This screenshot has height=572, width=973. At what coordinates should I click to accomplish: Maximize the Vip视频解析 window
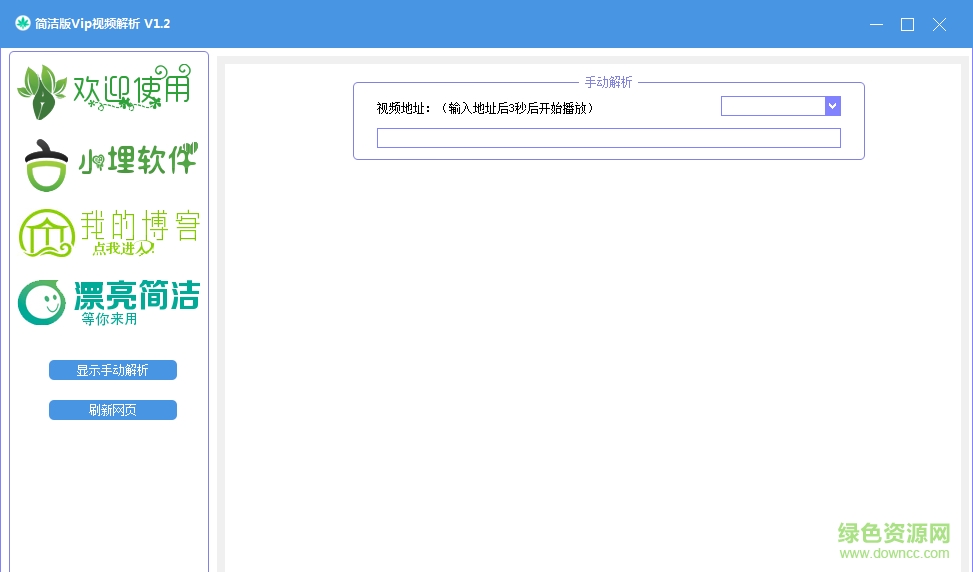[x=907, y=24]
